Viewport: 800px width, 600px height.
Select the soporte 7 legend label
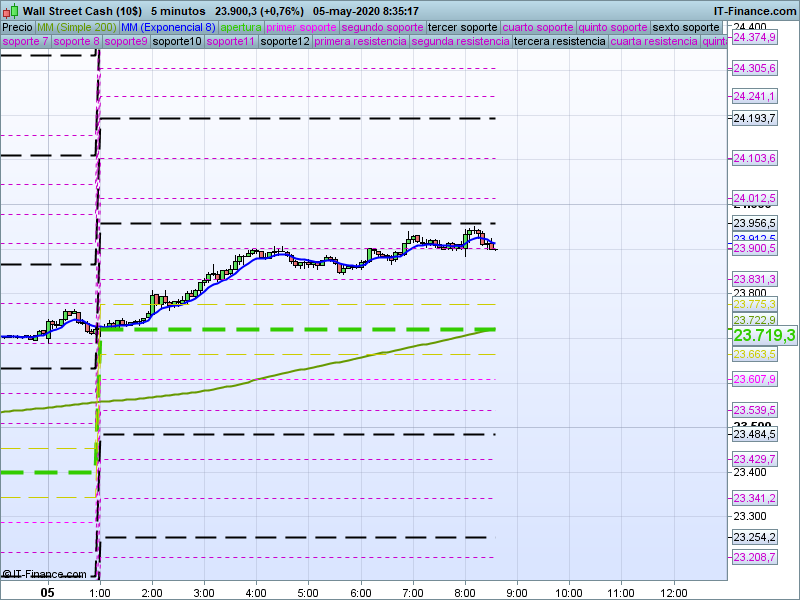pos(25,42)
